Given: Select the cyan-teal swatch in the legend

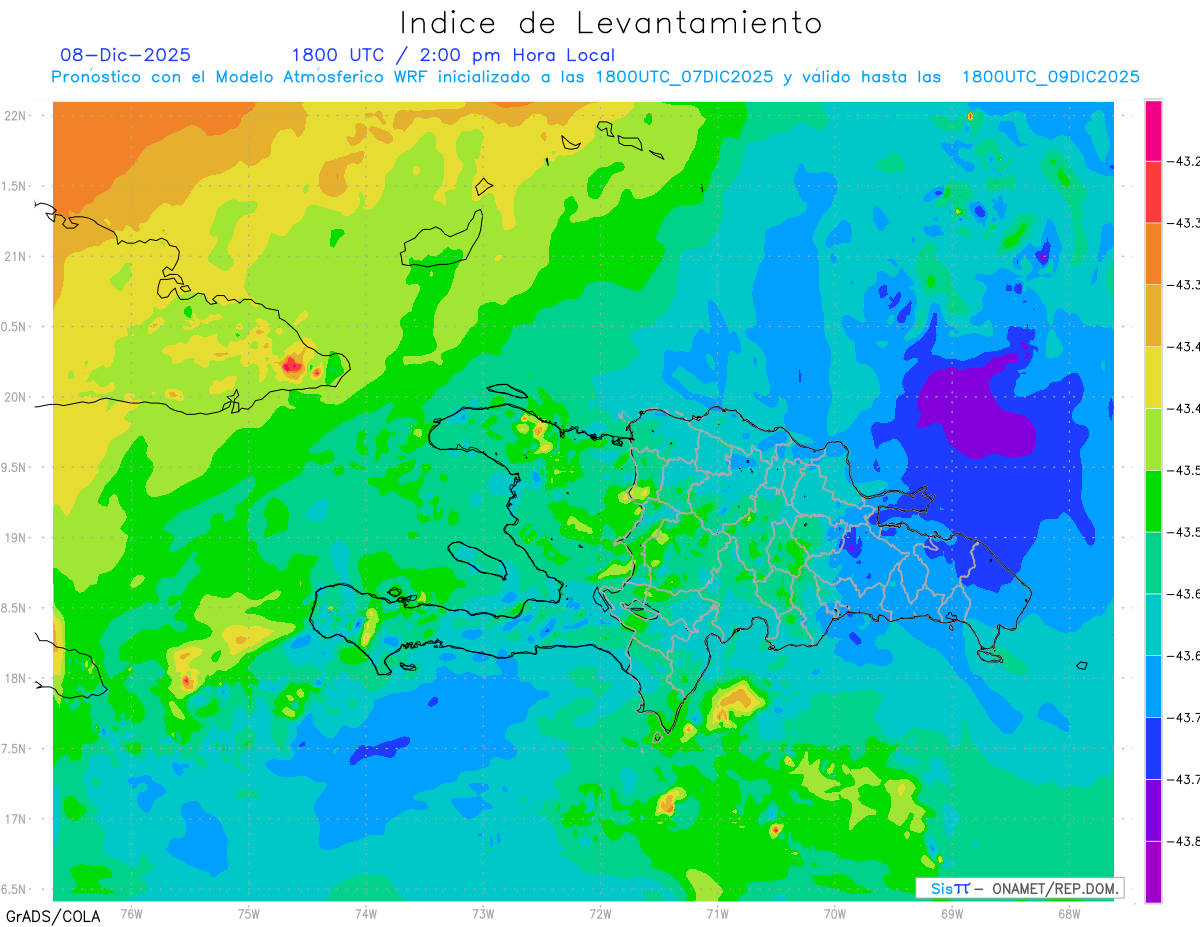Looking at the screenshot, I should (x=1153, y=625).
